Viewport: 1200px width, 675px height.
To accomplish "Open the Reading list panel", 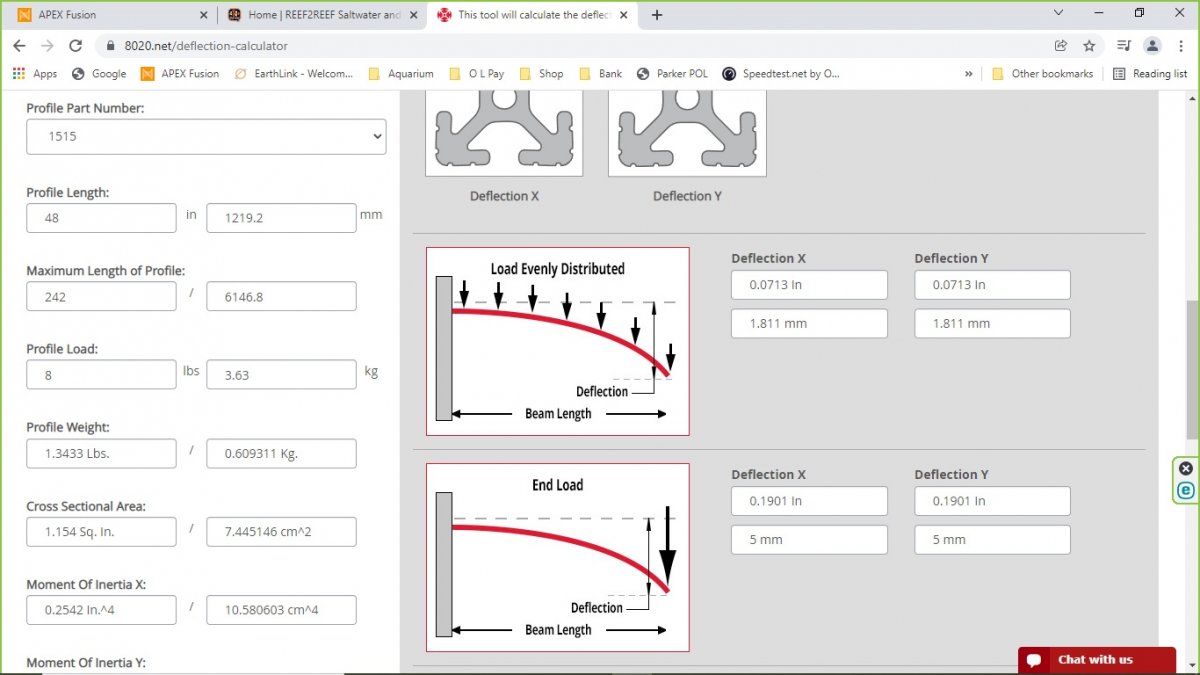I will point(1149,74).
